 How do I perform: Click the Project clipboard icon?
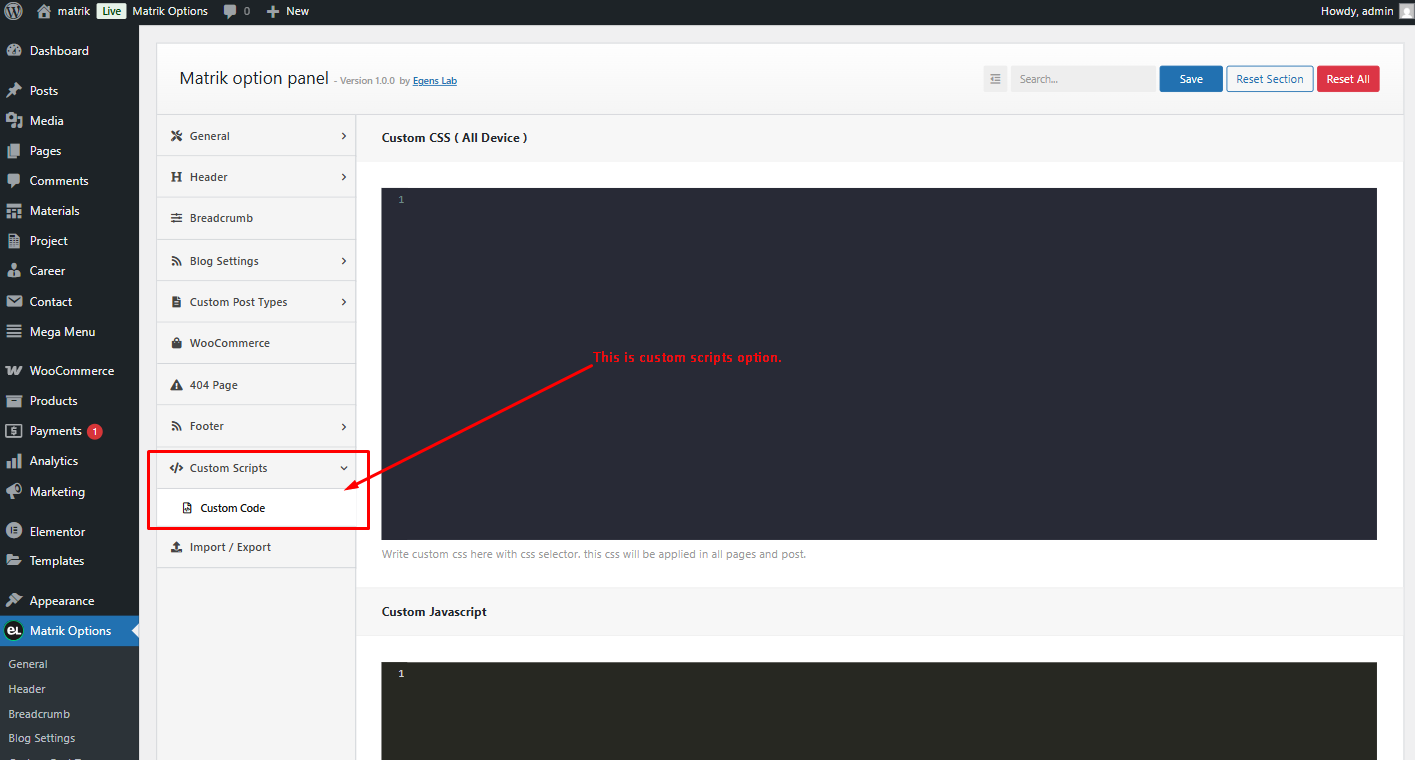point(14,241)
